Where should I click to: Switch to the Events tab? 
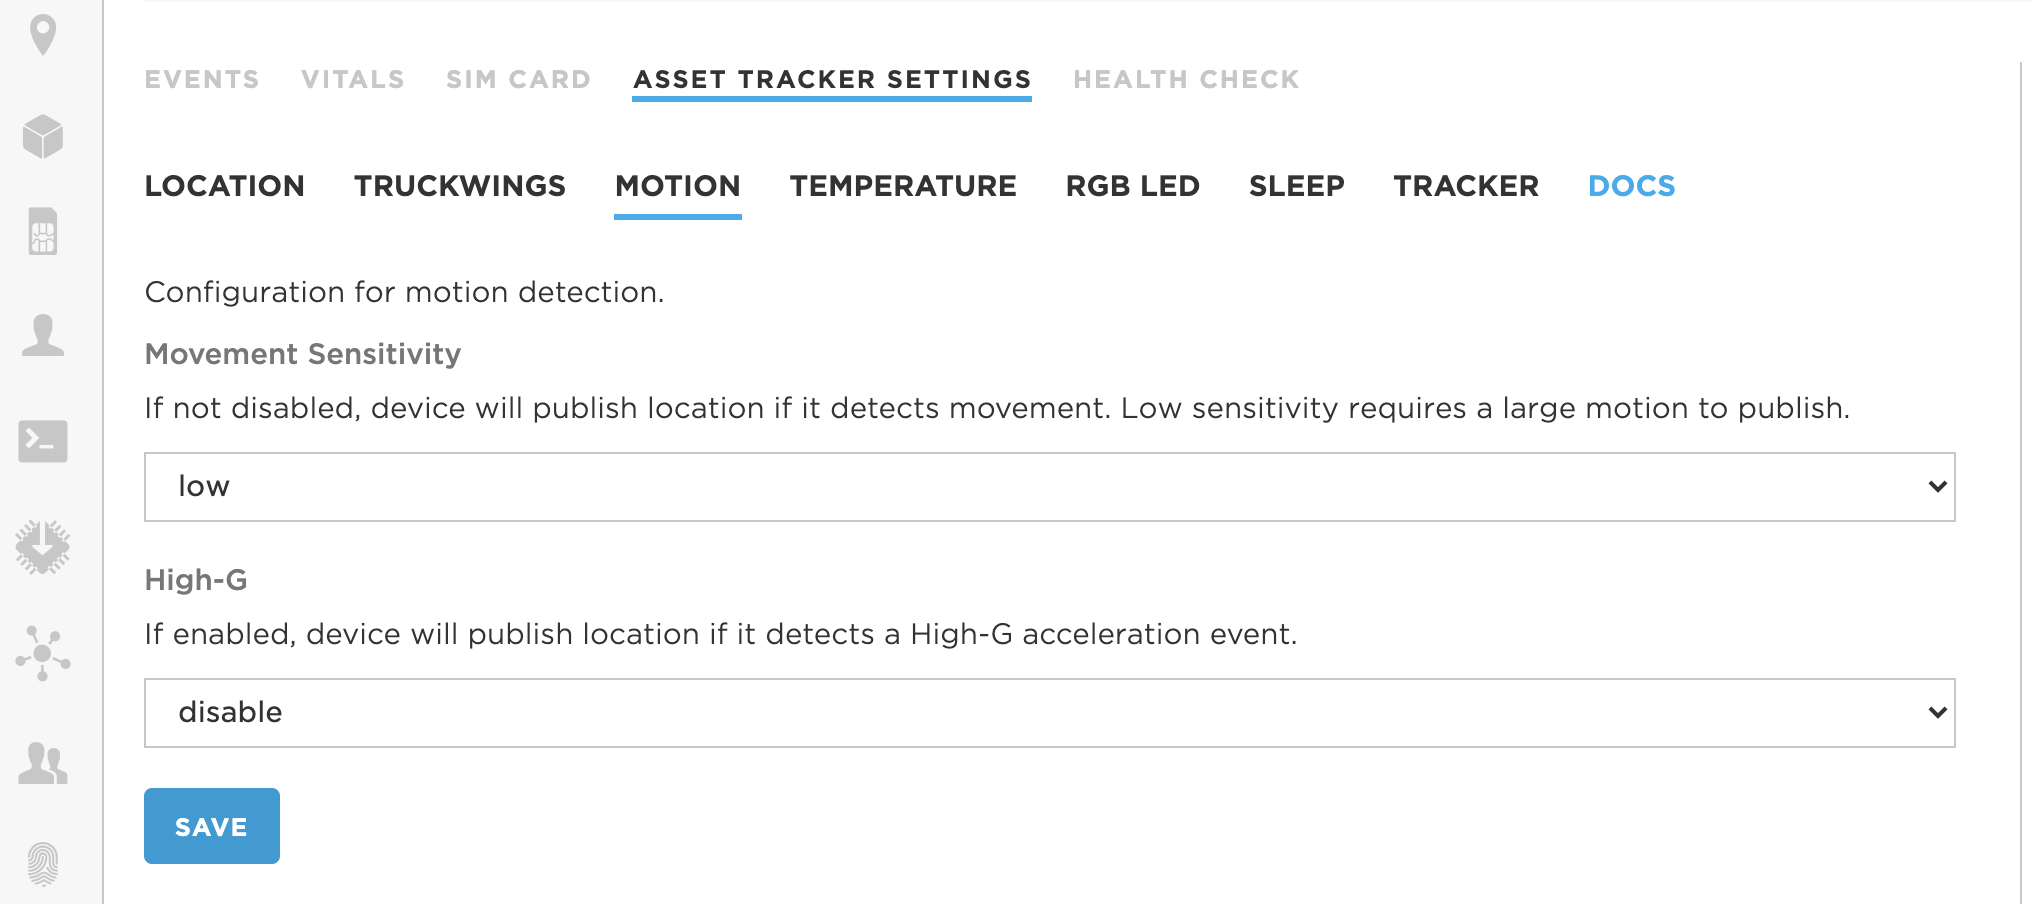[x=202, y=80]
